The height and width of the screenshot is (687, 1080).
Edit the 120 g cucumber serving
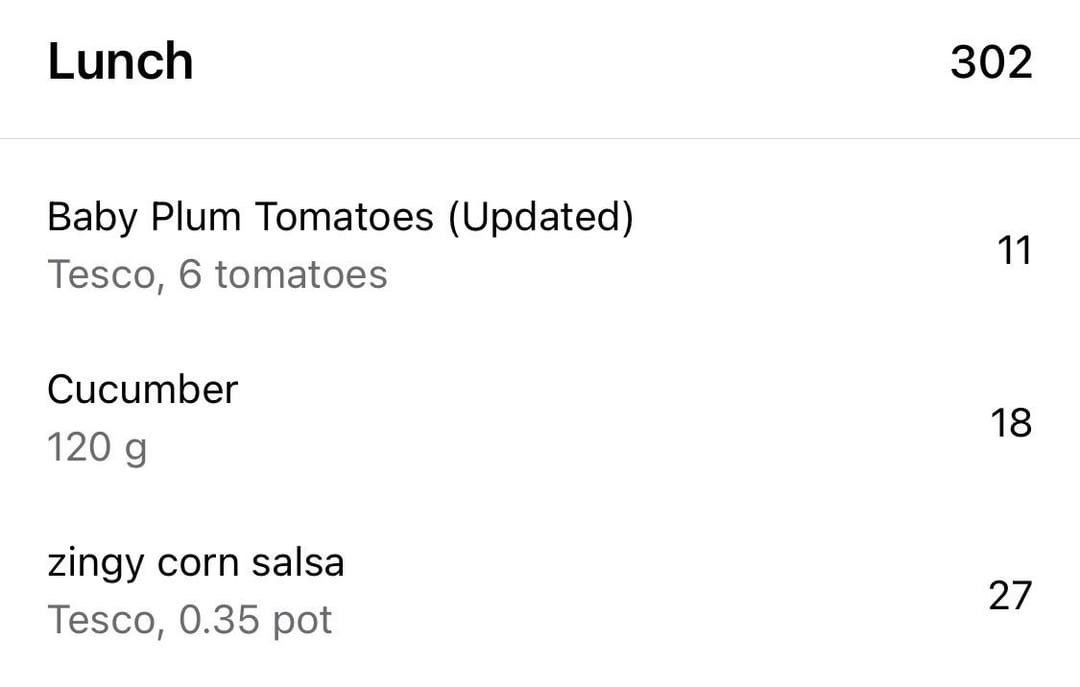(97, 447)
